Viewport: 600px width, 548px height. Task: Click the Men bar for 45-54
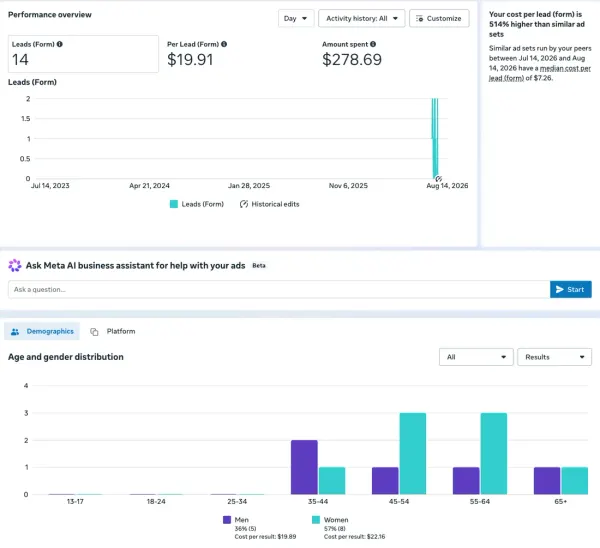point(385,481)
